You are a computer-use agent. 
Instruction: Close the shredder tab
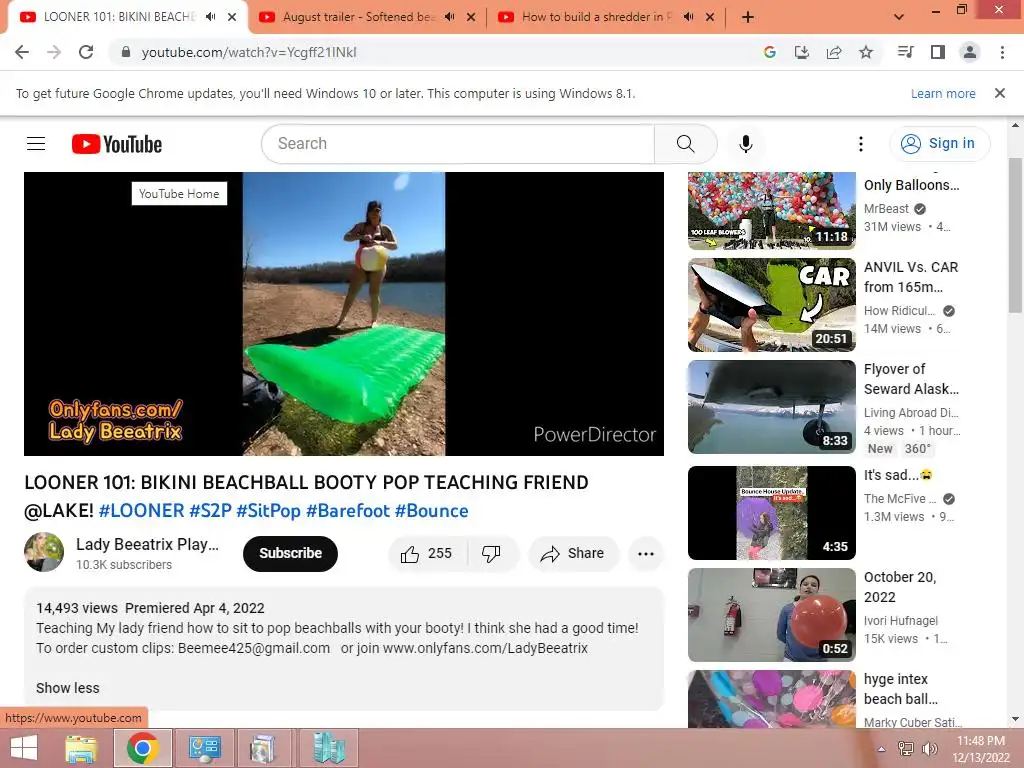(x=710, y=17)
